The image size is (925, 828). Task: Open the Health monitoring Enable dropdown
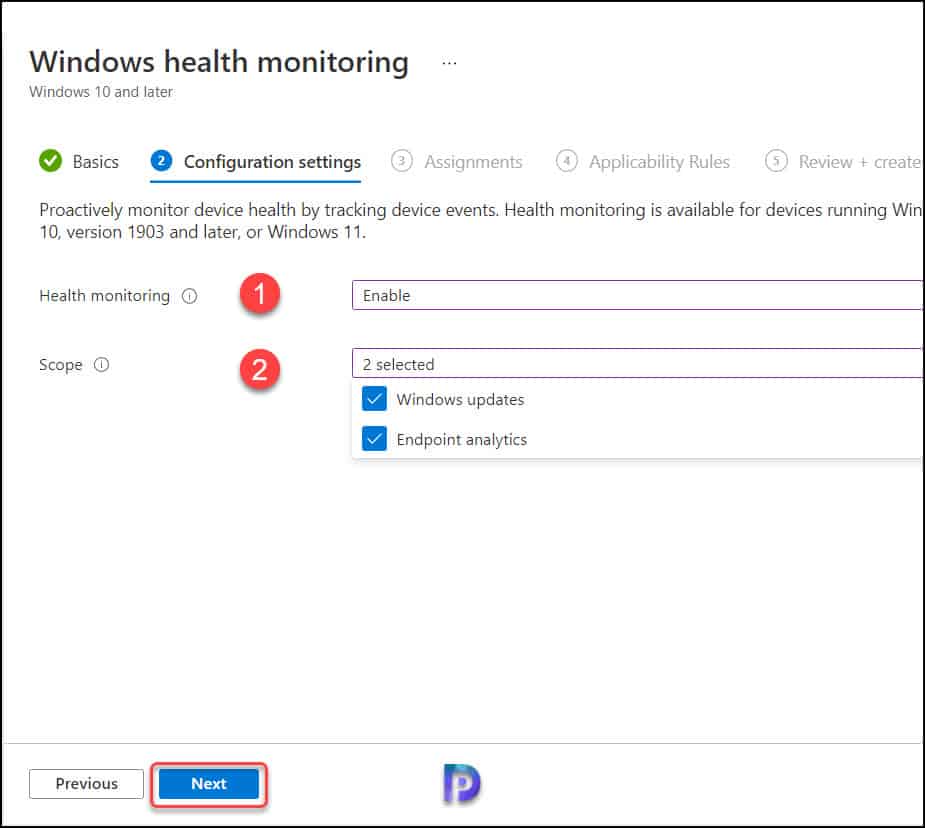pyautogui.click(x=637, y=295)
